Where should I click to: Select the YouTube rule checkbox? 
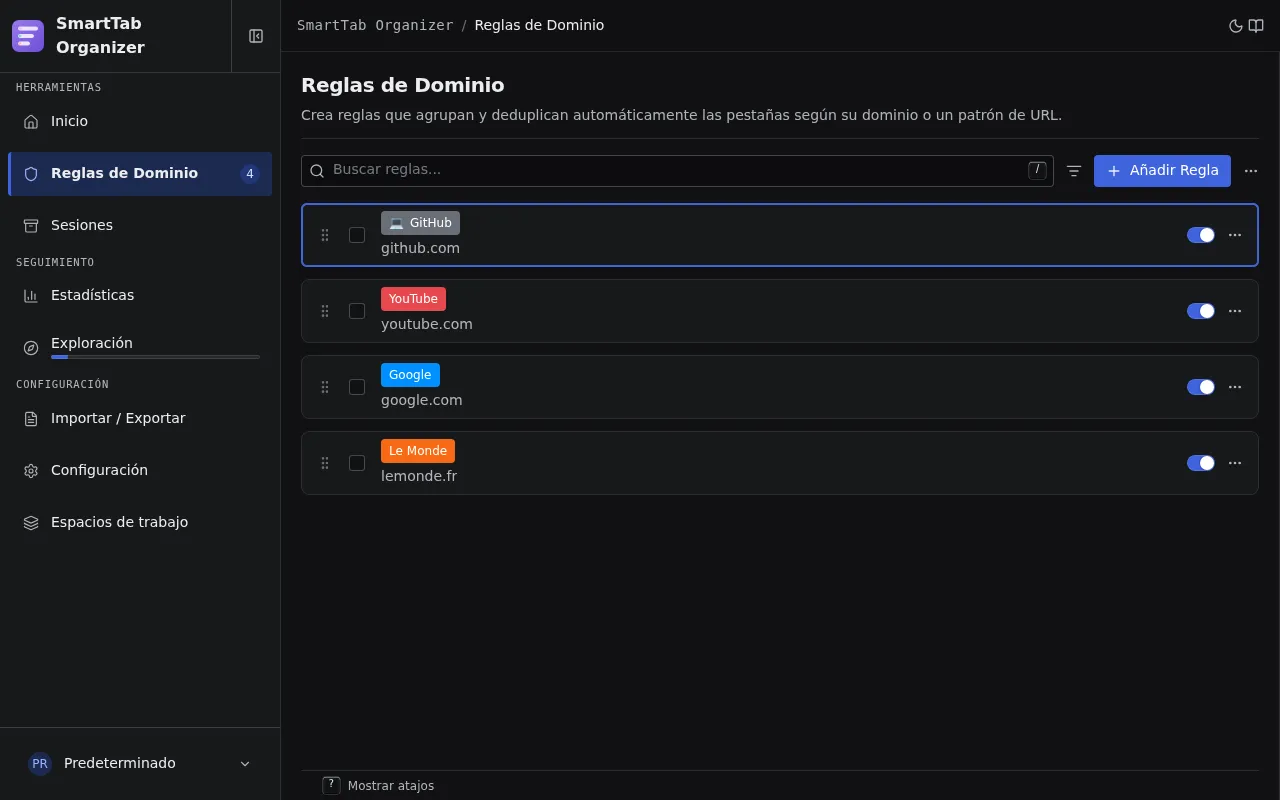[357, 311]
